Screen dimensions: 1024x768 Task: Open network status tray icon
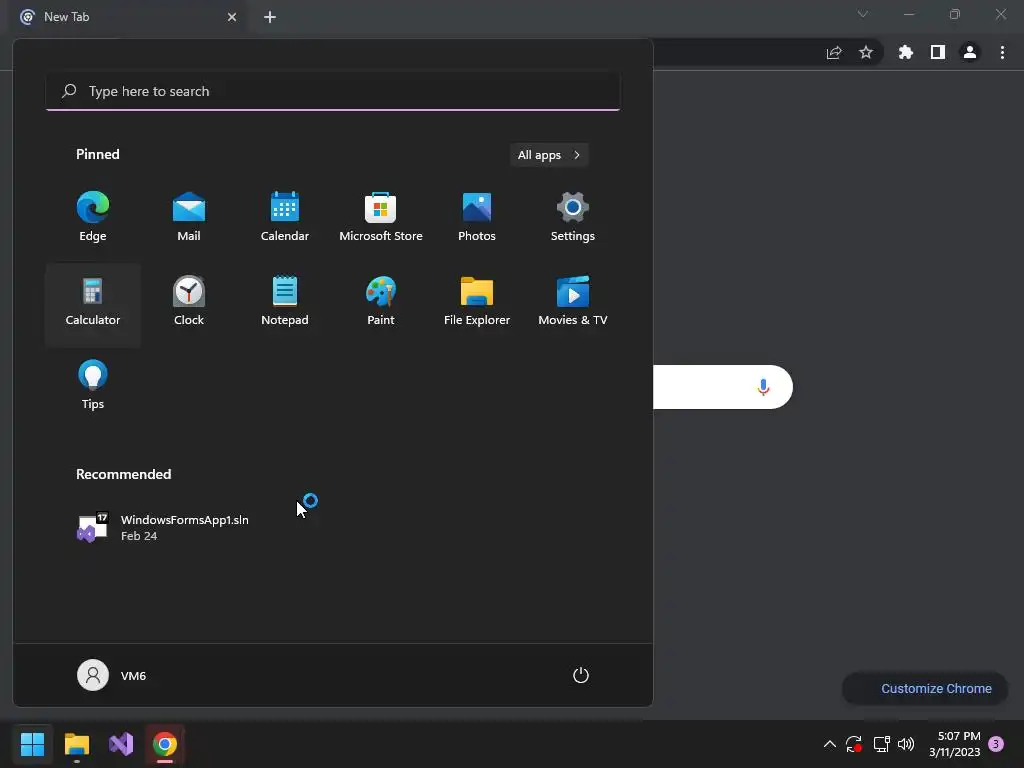[x=882, y=744]
